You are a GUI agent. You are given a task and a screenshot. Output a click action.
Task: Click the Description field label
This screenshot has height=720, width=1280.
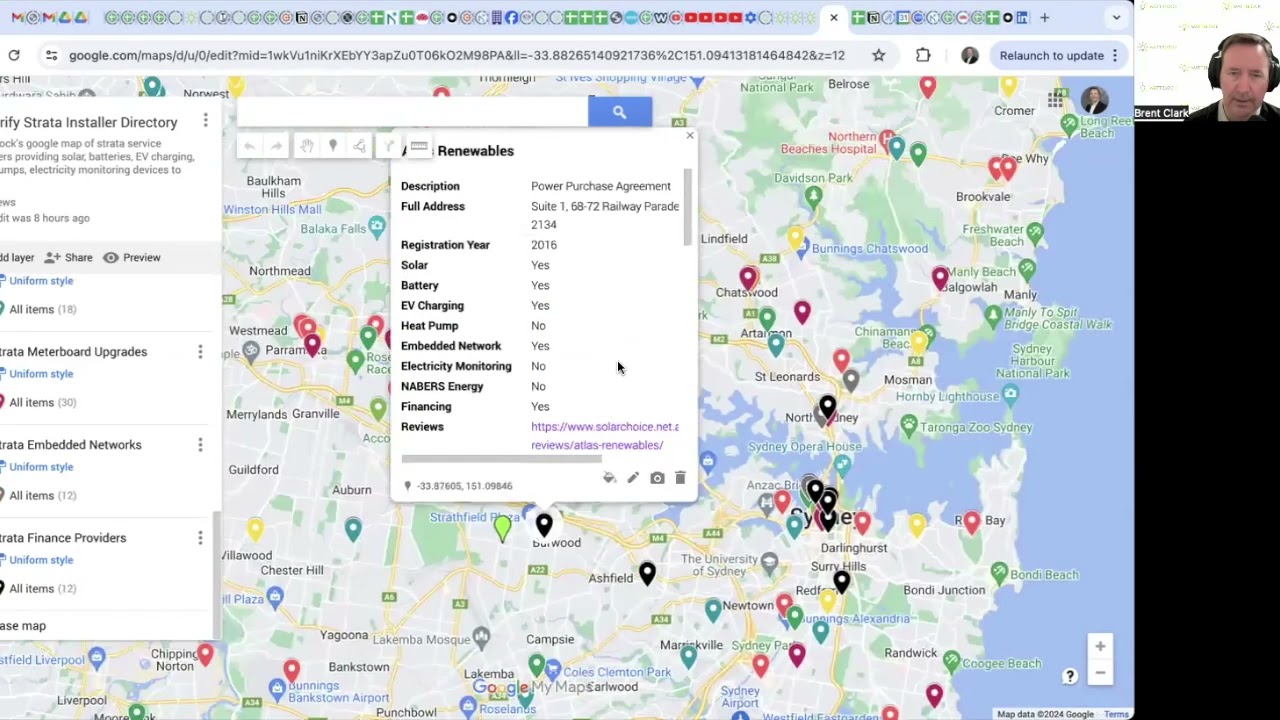pyautogui.click(x=430, y=186)
